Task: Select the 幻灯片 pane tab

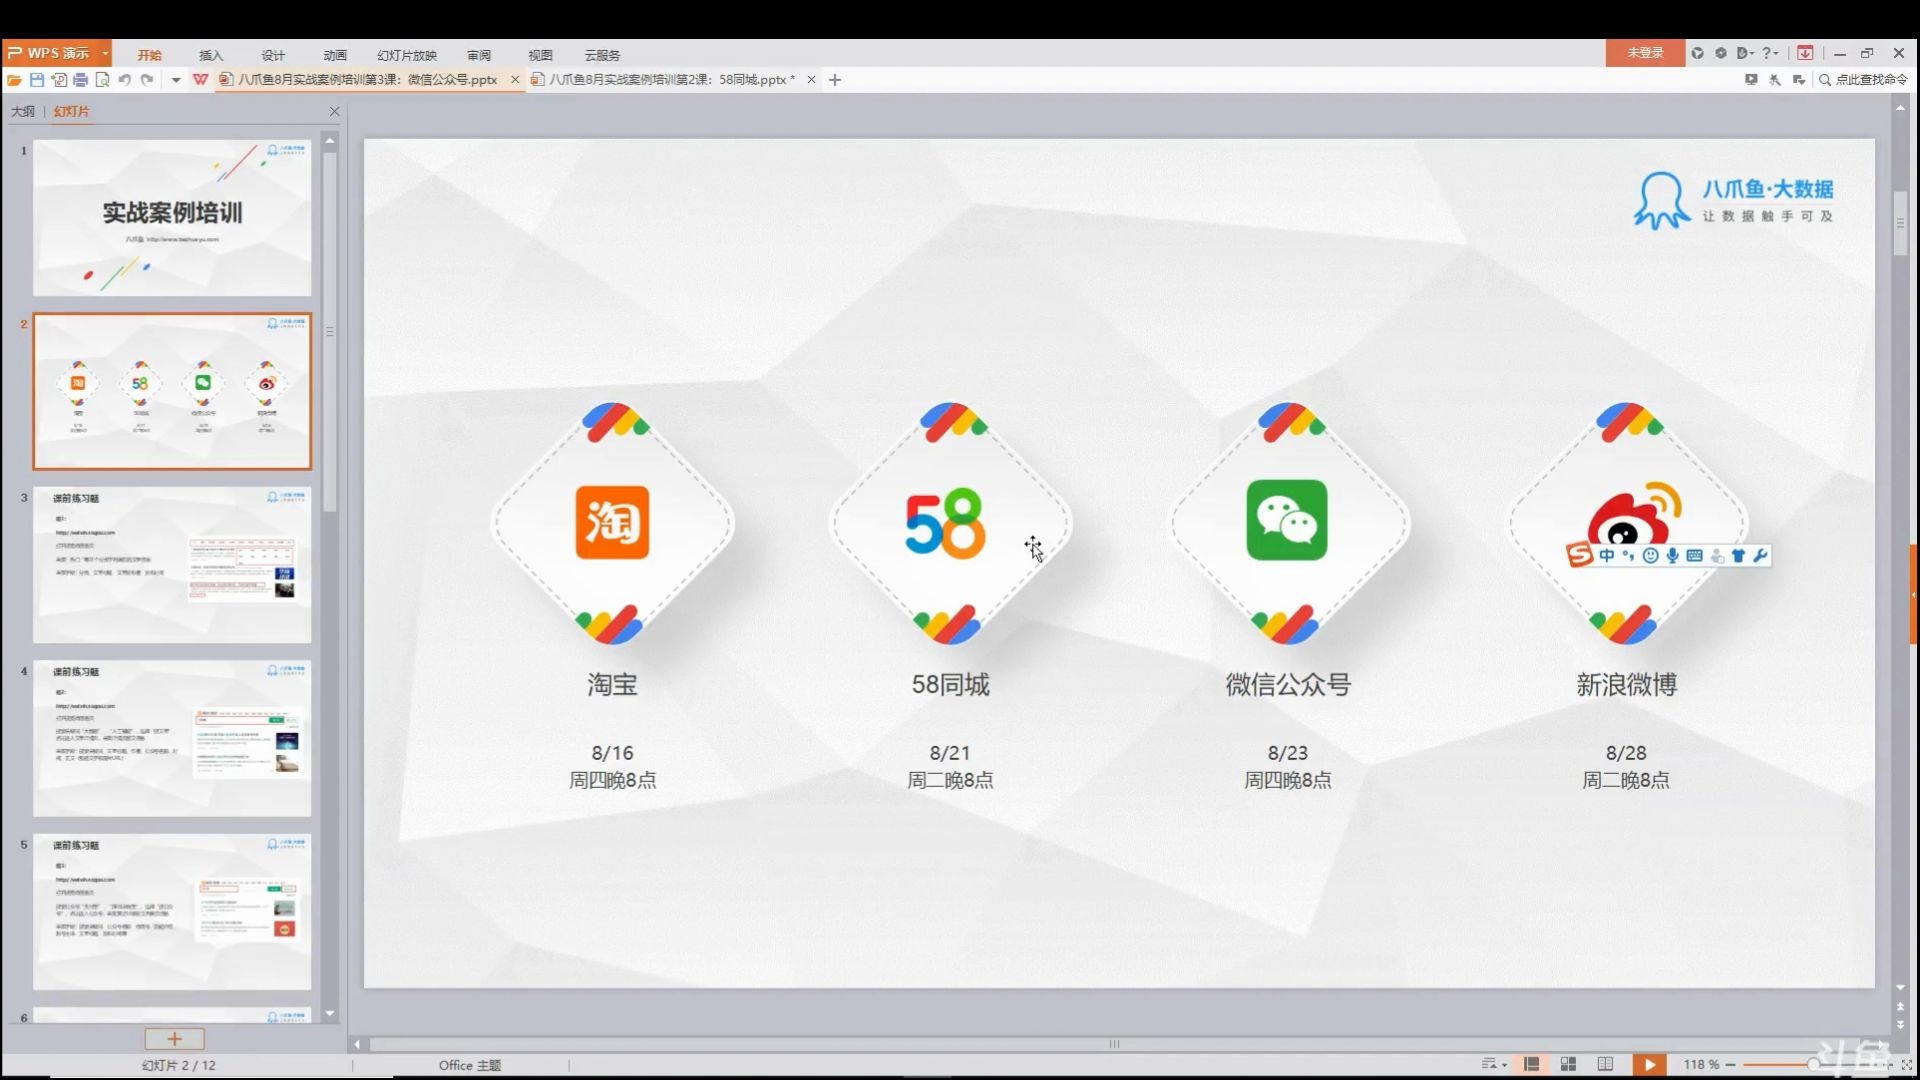Action: (71, 112)
